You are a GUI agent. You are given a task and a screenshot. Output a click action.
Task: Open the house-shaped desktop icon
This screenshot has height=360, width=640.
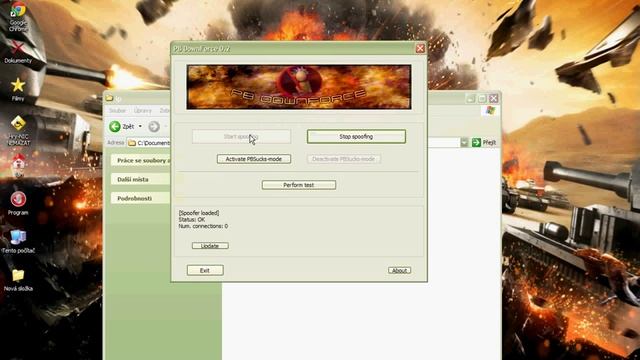(18, 165)
